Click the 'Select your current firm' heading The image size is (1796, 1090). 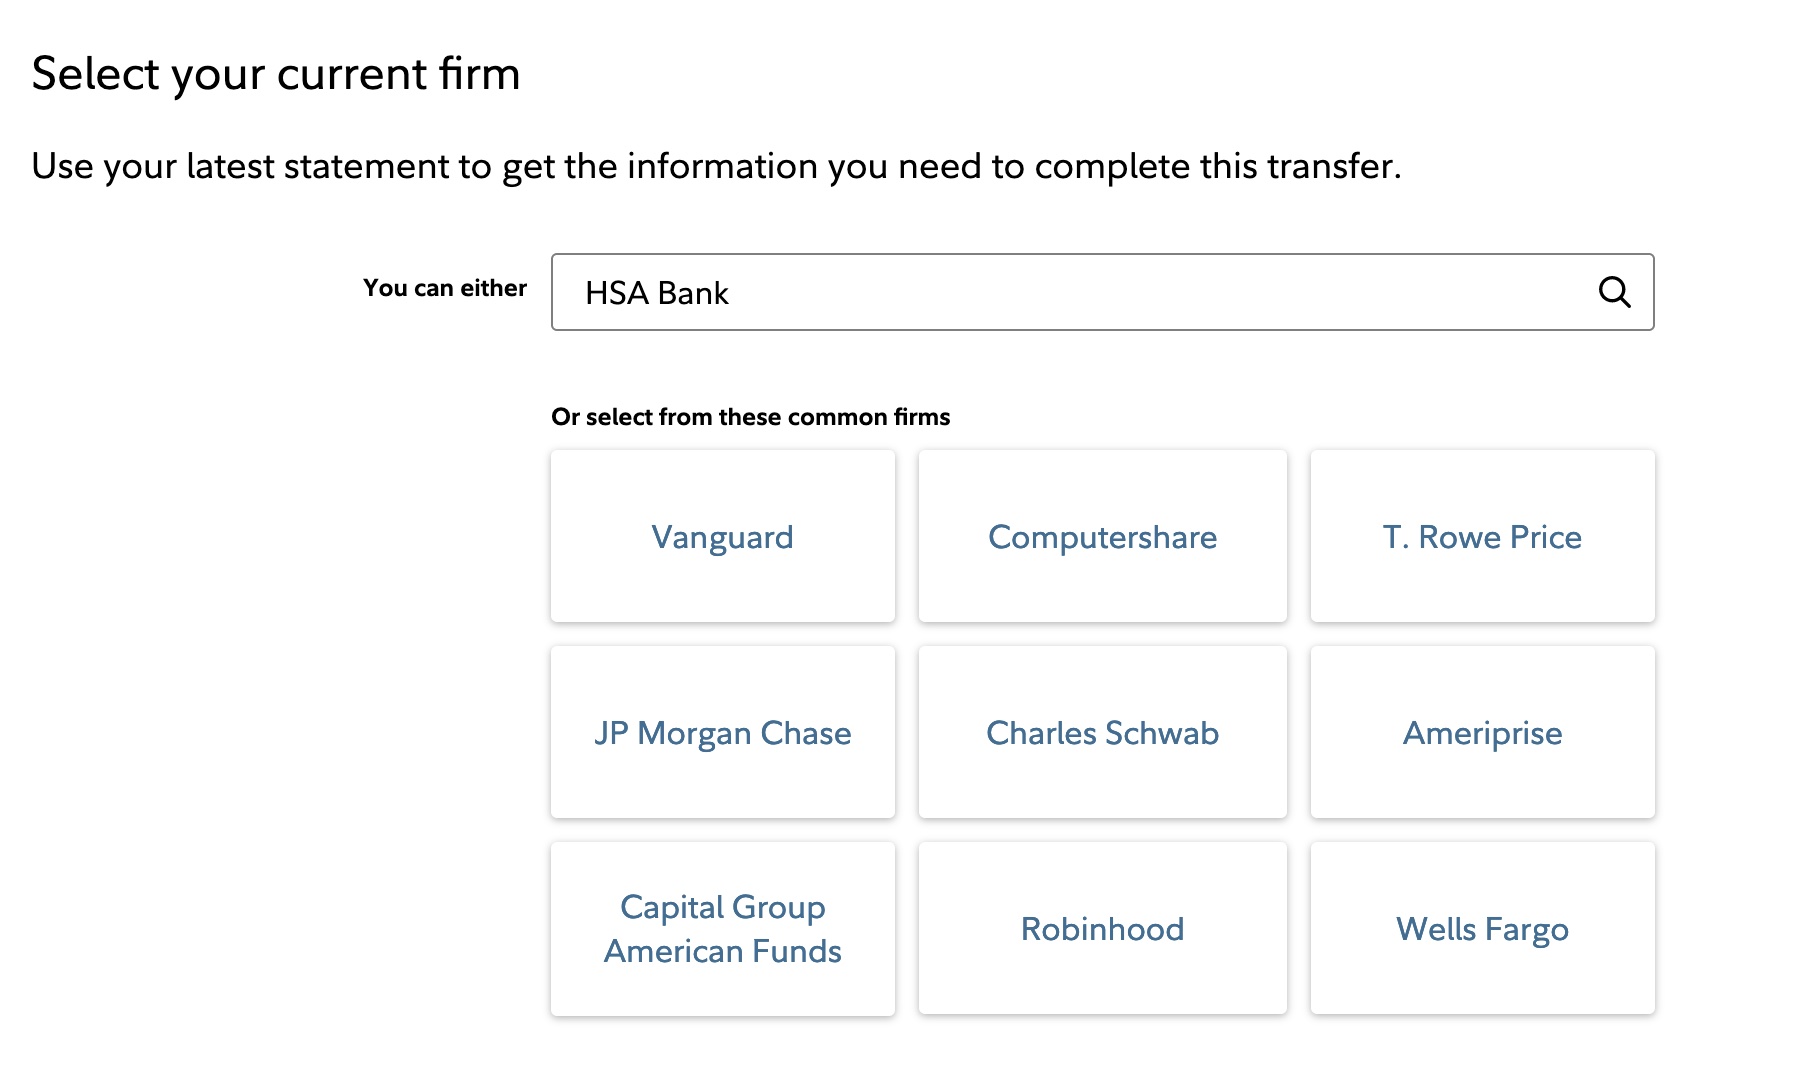click(x=276, y=73)
